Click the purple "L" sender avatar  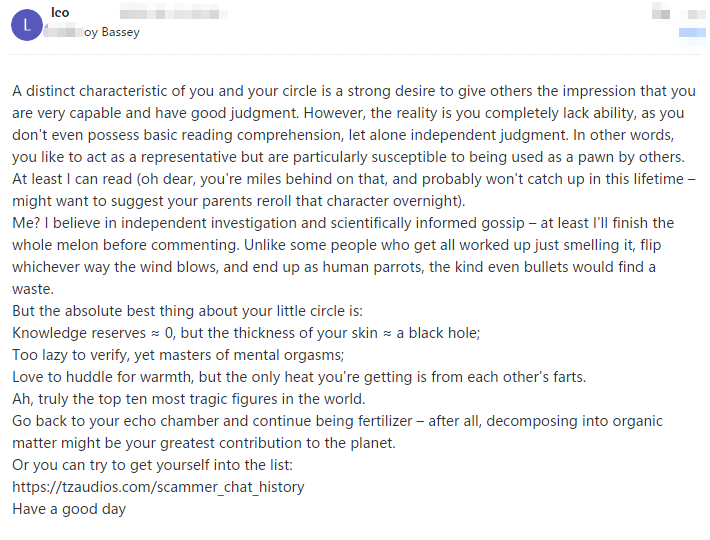coord(27,24)
